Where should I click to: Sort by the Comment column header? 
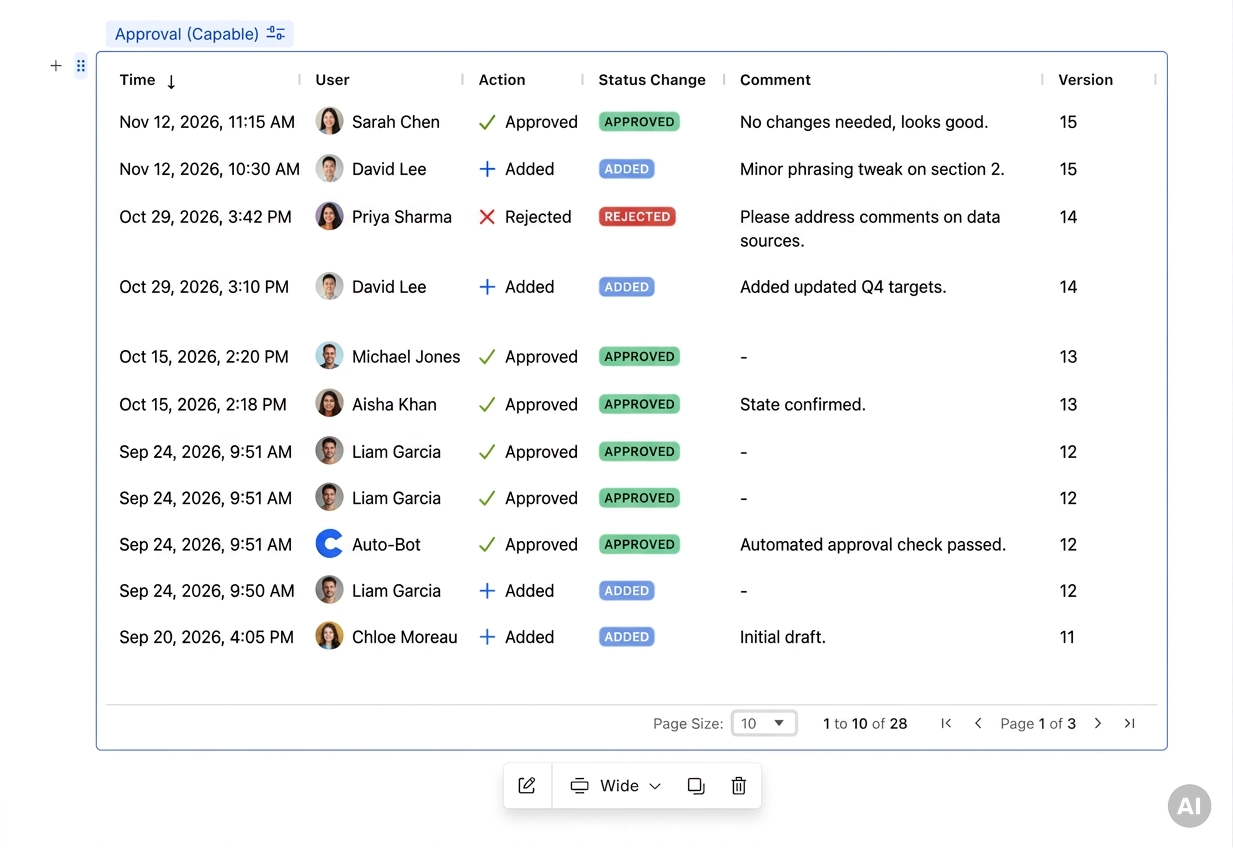click(775, 80)
